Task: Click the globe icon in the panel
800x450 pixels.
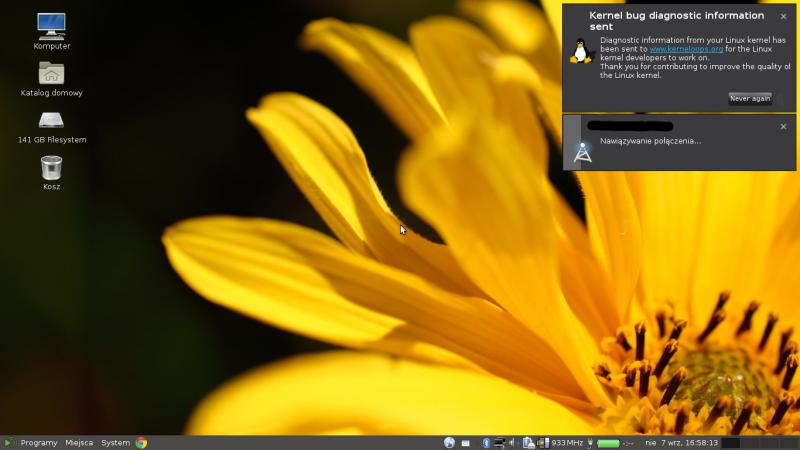Action: [450, 443]
